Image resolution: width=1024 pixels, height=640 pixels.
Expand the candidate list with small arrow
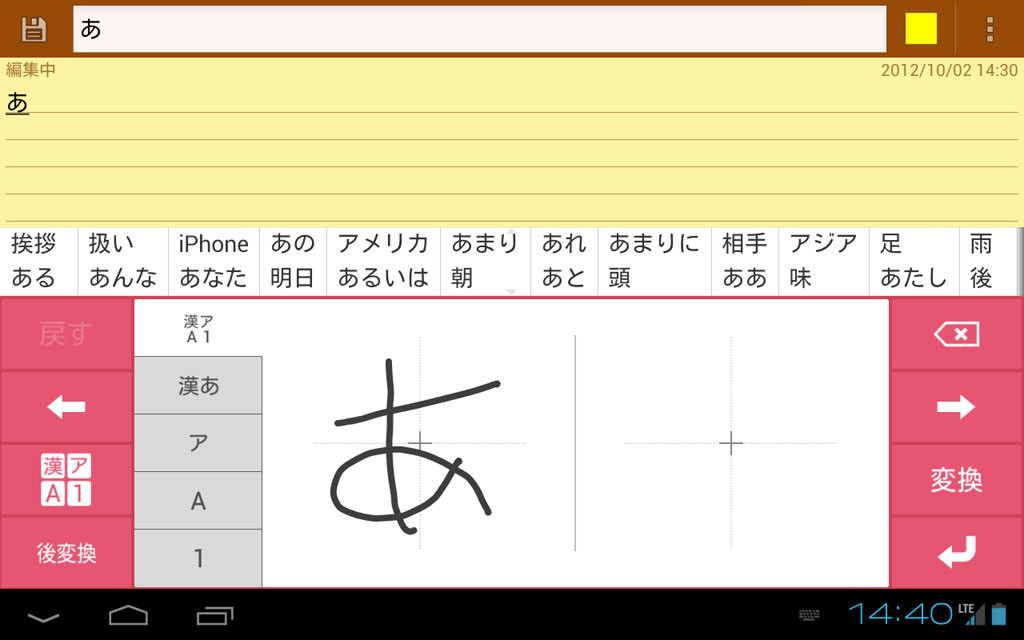tap(511, 291)
